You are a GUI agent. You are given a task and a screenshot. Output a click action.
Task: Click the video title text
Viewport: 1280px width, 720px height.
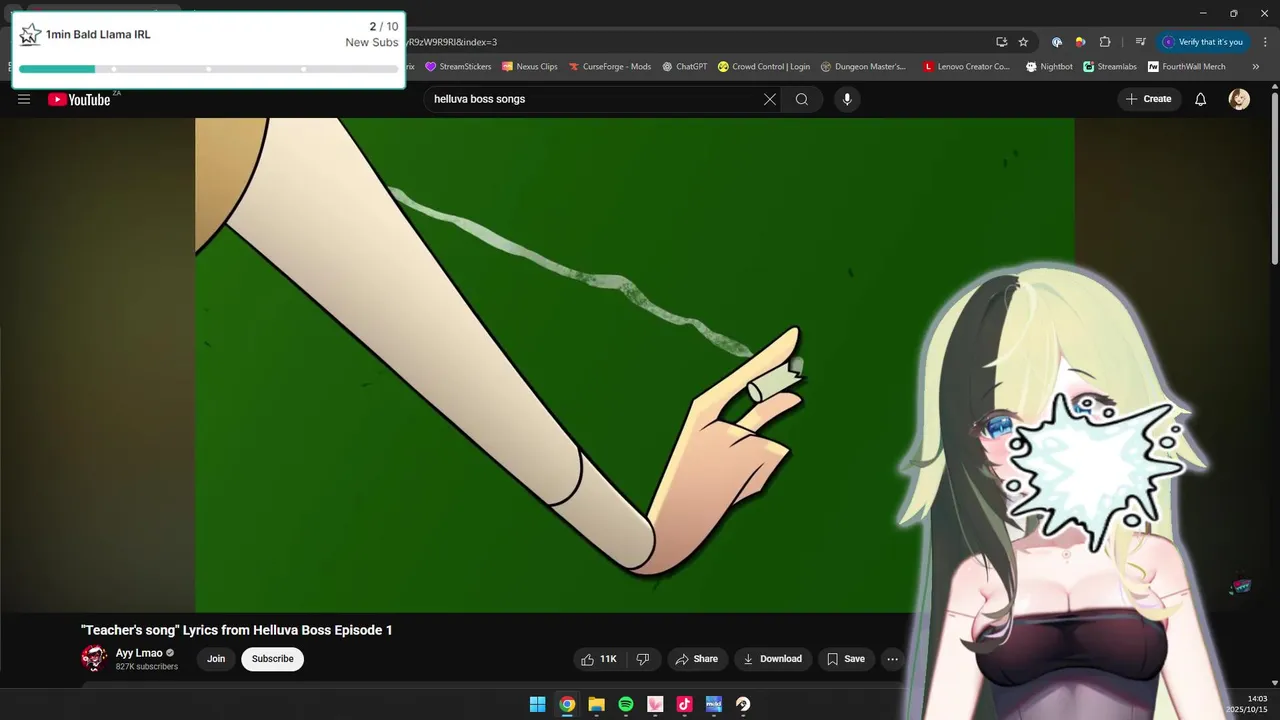click(x=237, y=630)
